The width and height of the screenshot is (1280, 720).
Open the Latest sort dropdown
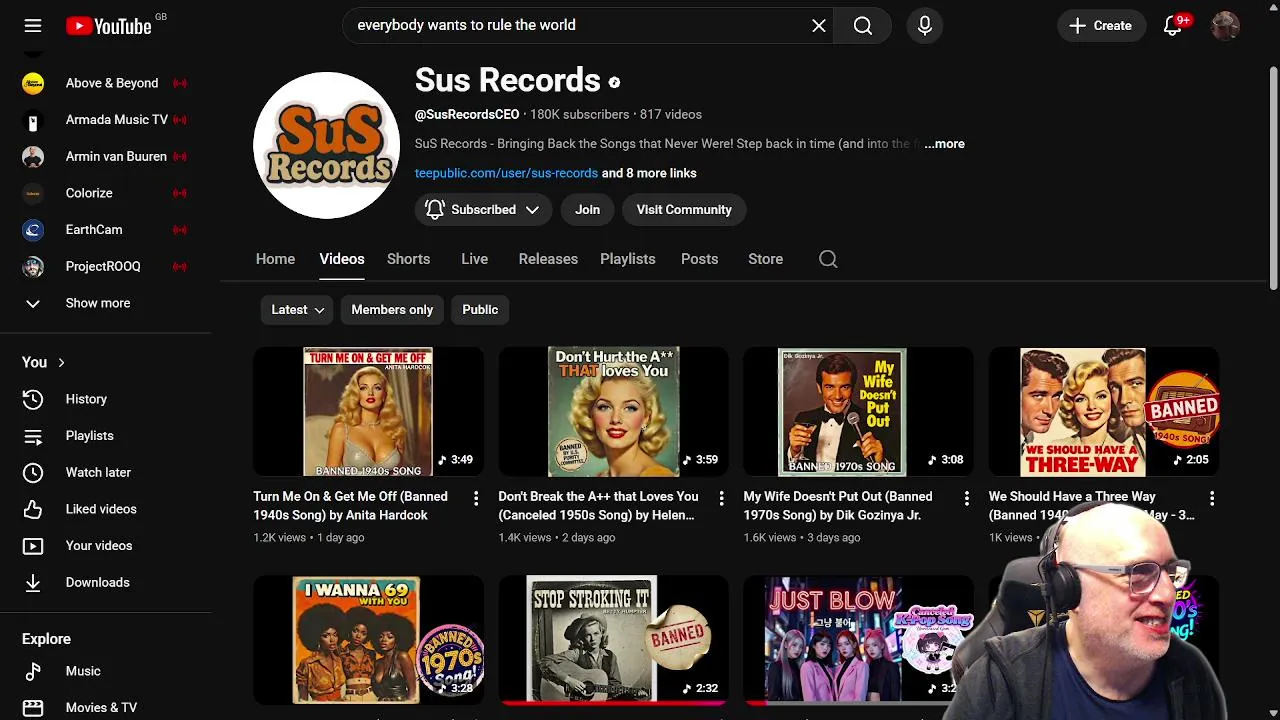pos(298,310)
